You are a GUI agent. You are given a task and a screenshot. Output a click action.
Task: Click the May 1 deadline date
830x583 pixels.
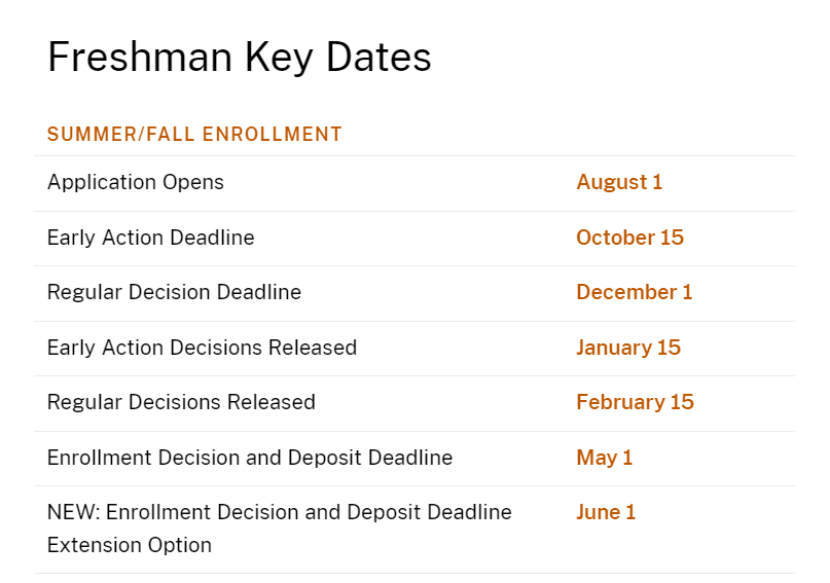pyautogui.click(x=604, y=457)
